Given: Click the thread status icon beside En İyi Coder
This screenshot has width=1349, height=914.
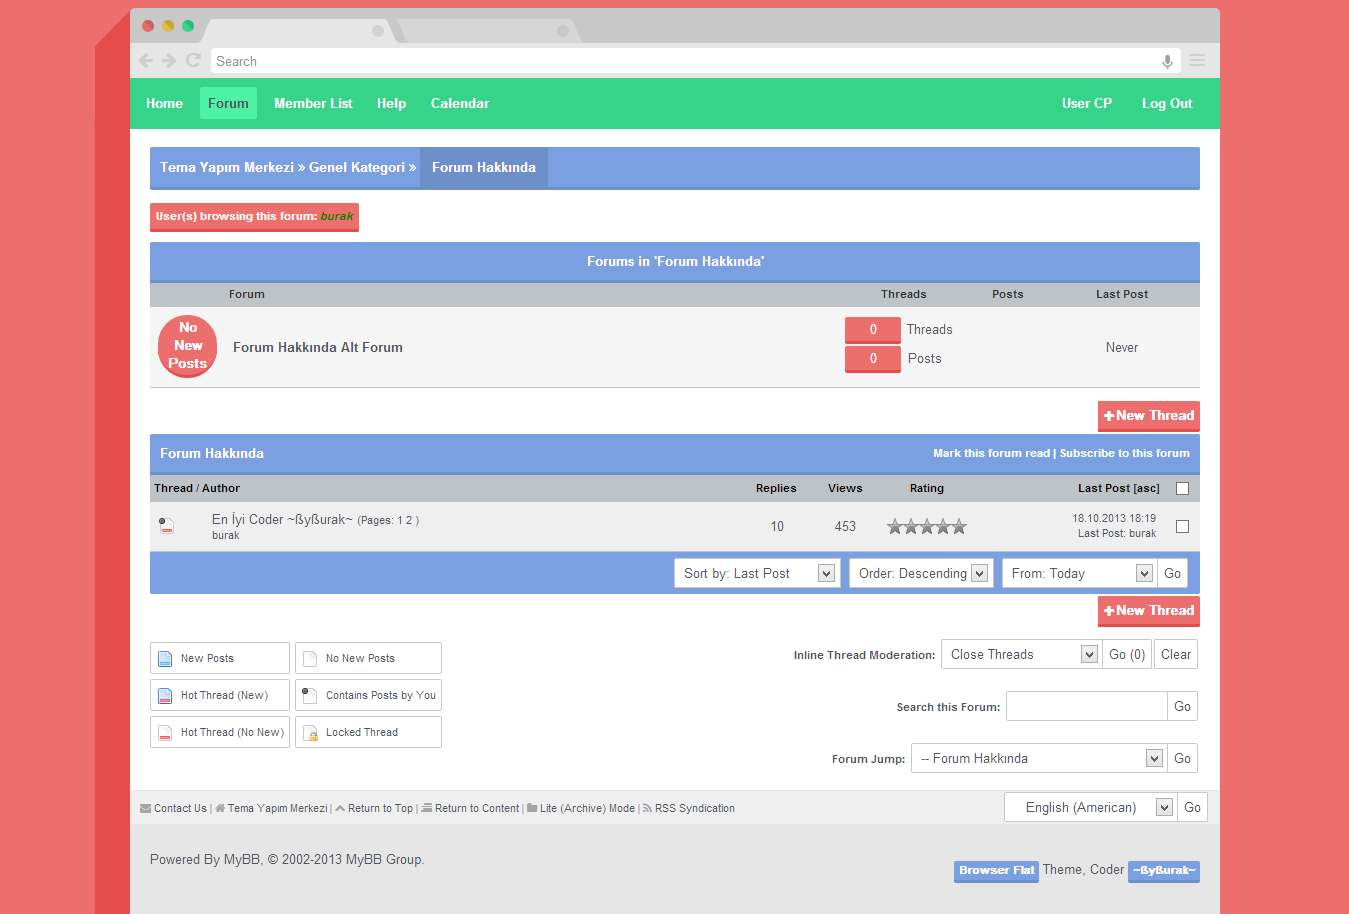Looking at the screenshot, I should tap(167, 526).
